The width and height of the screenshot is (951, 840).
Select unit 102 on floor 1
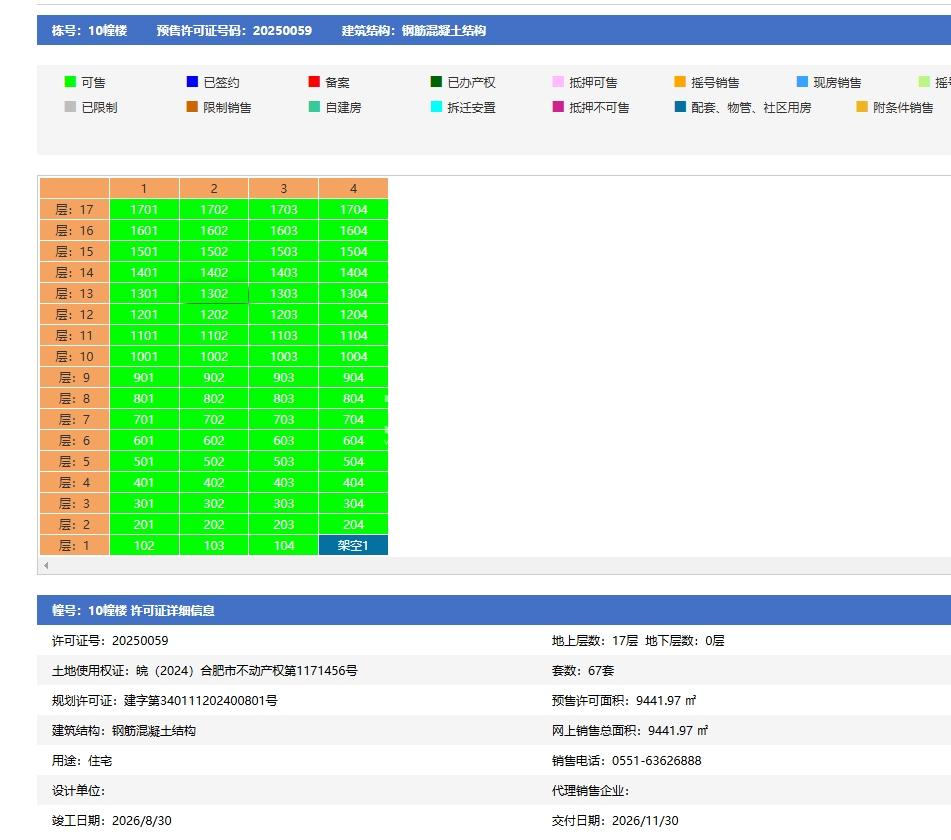[x=144, y=545]
